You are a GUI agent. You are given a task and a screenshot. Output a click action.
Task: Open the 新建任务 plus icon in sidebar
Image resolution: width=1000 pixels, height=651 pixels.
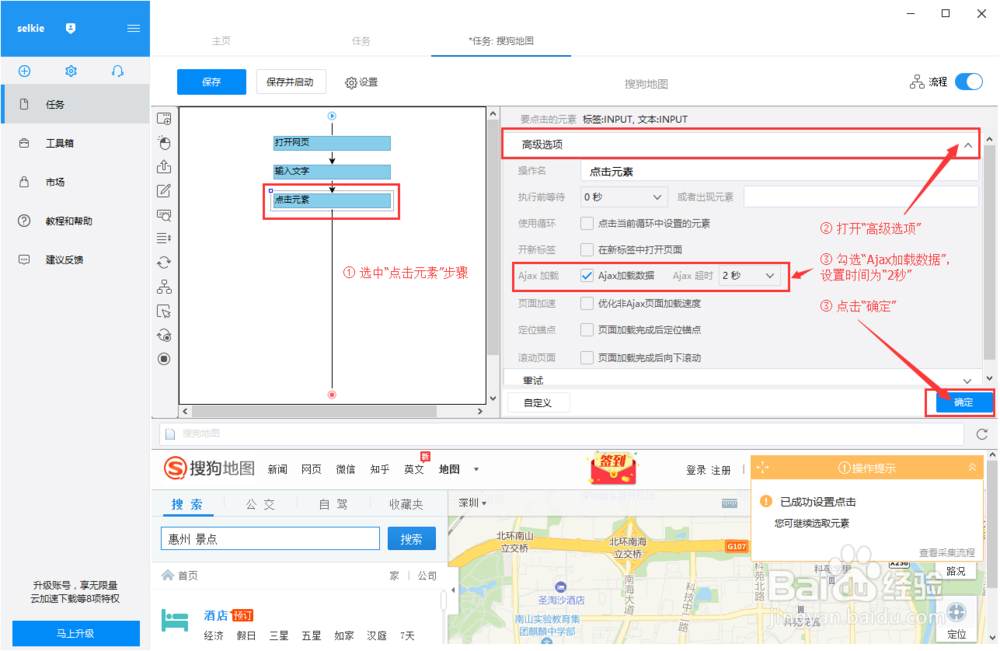(x=24, y=71)
